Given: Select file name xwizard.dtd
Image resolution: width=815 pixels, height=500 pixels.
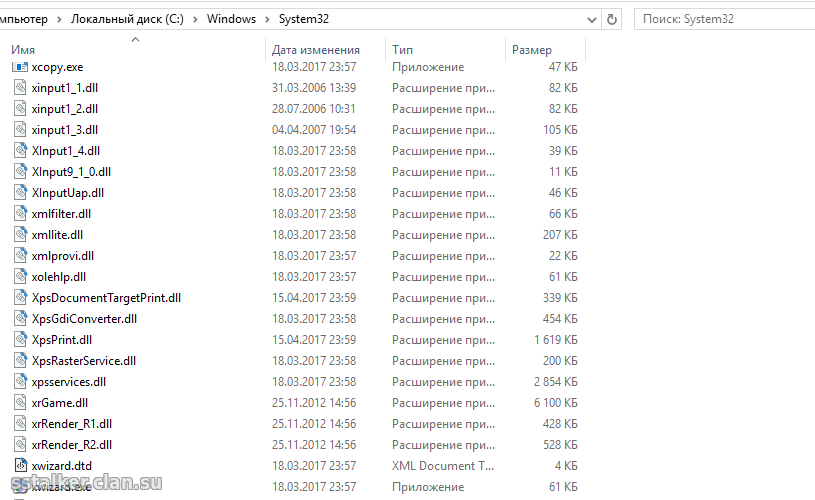Looking at the screenshot, I should click(x=61, y=466).
